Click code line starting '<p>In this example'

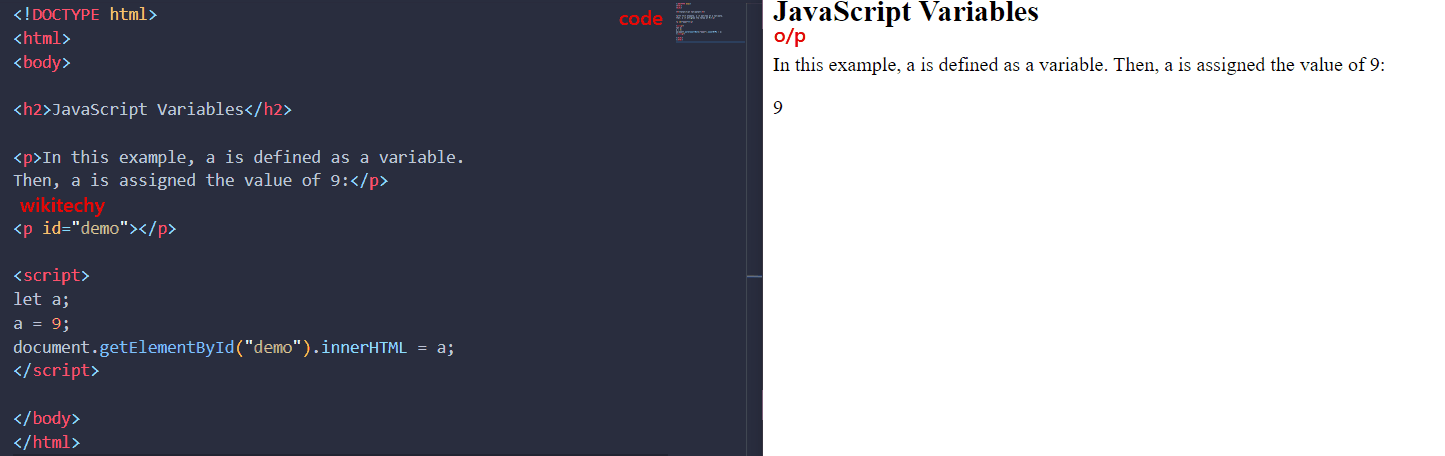[239, 157]
